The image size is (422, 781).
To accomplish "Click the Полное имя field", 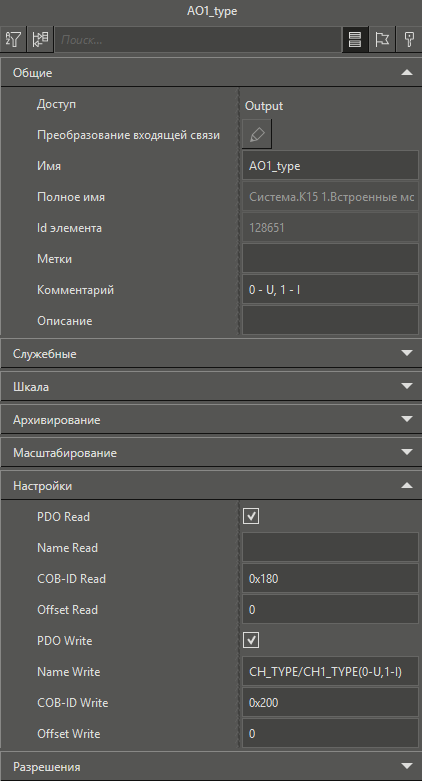I will (330, 197).
